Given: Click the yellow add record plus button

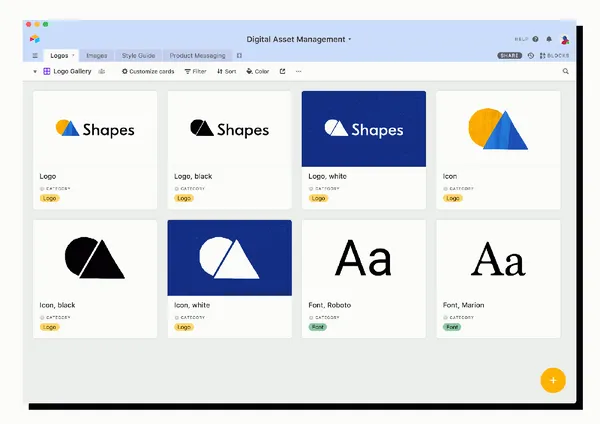Looking at the screenshot, I should click(553, 380).
